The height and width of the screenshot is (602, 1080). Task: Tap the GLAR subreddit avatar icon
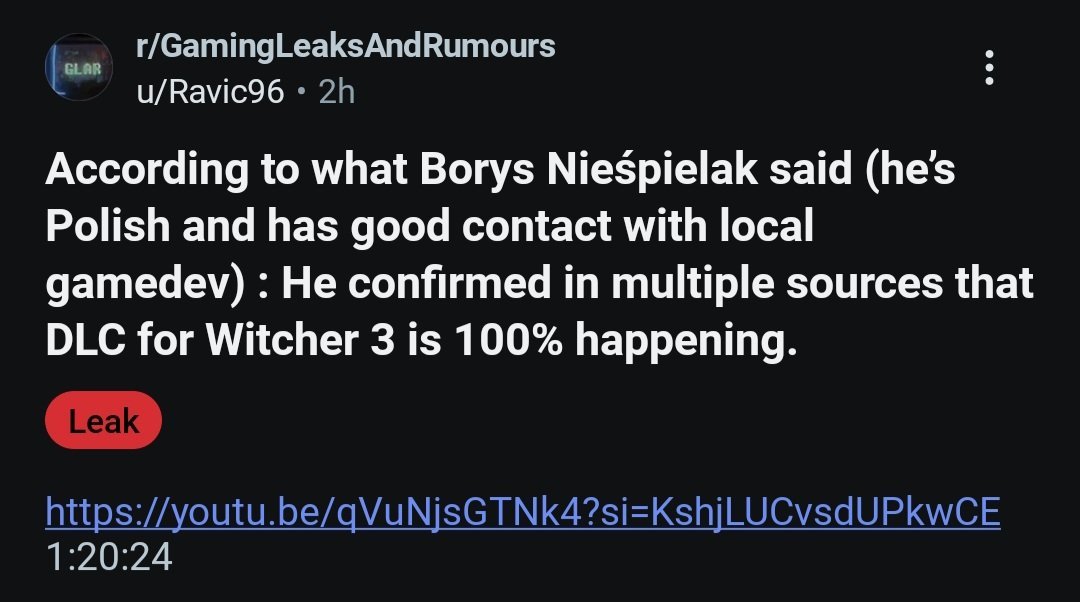[x=78, y=68]
